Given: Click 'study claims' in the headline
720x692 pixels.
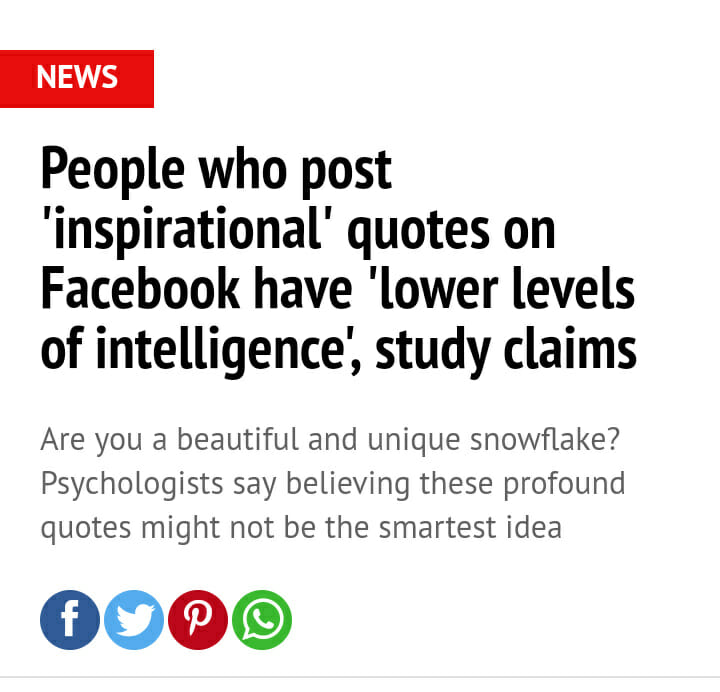Looking at the screenshot, I should (x=506, y=349).
